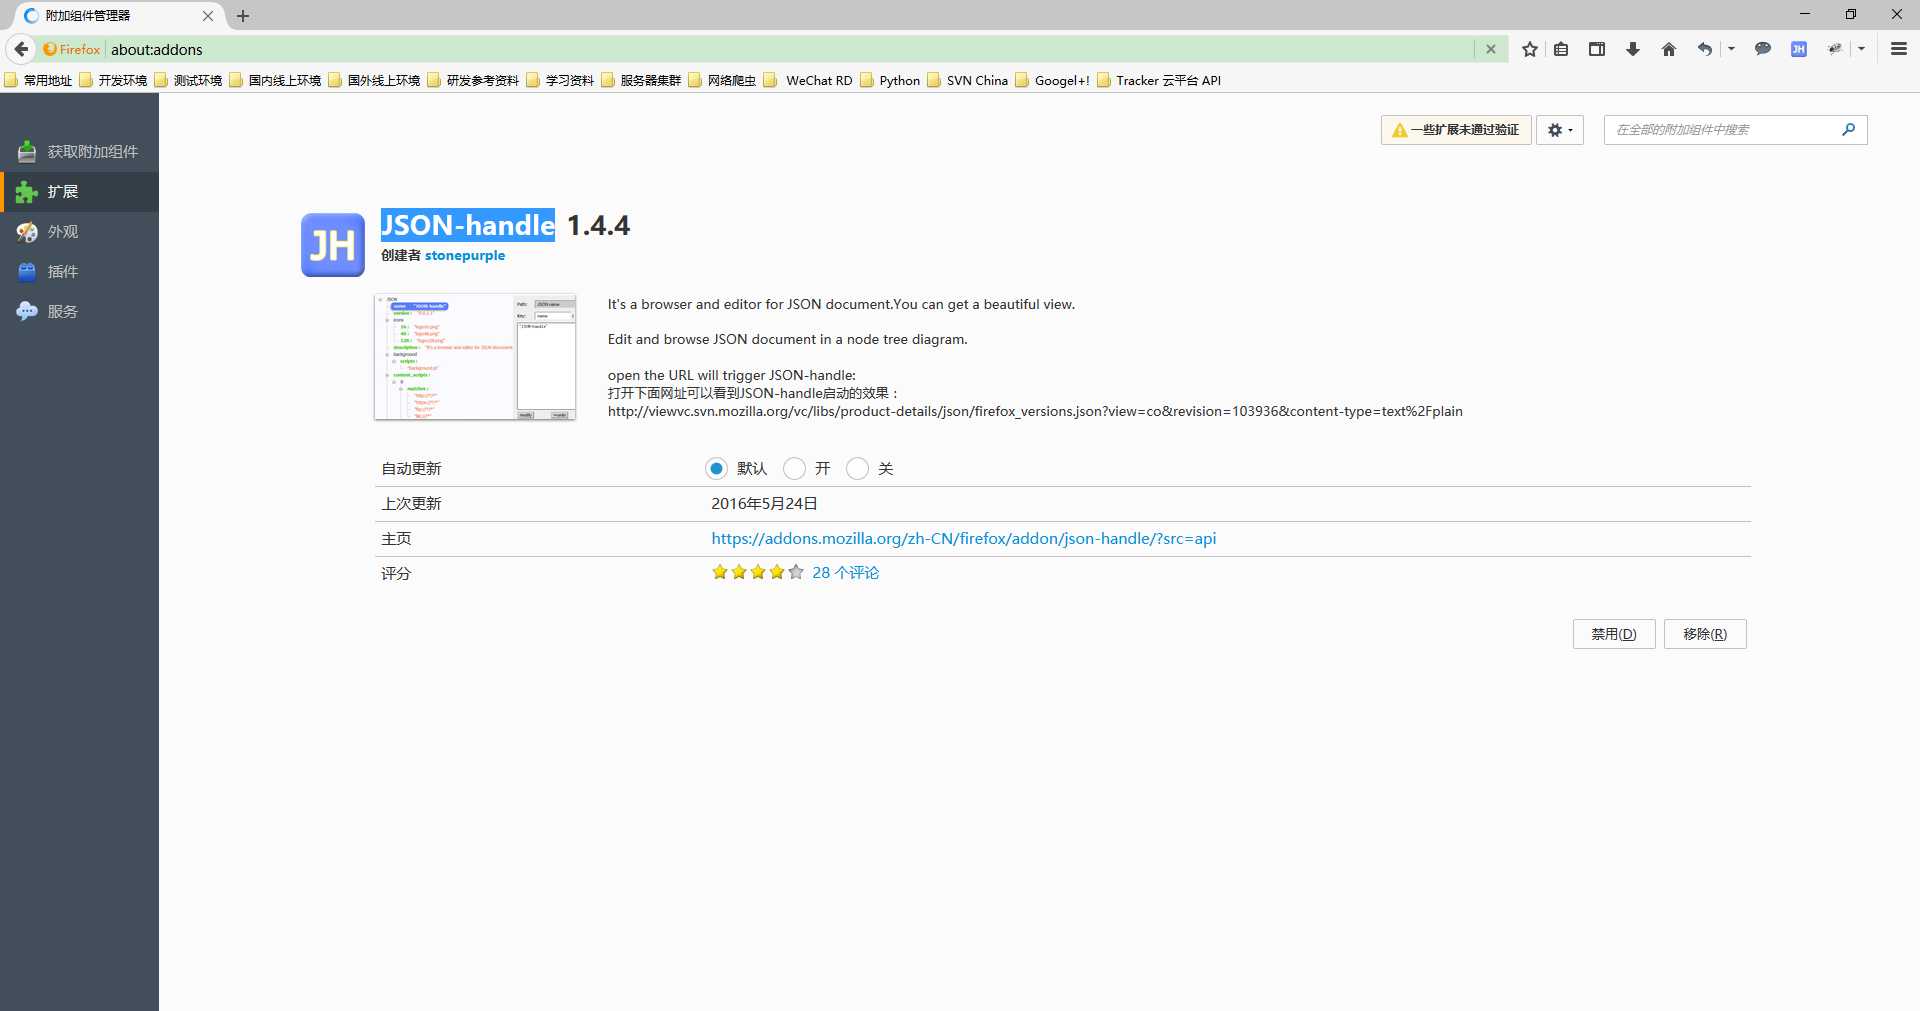Open 国内线上环境 bookmarks folder
The width and height of the screenshot is (1920, 1011).
[x=276, y=81]
